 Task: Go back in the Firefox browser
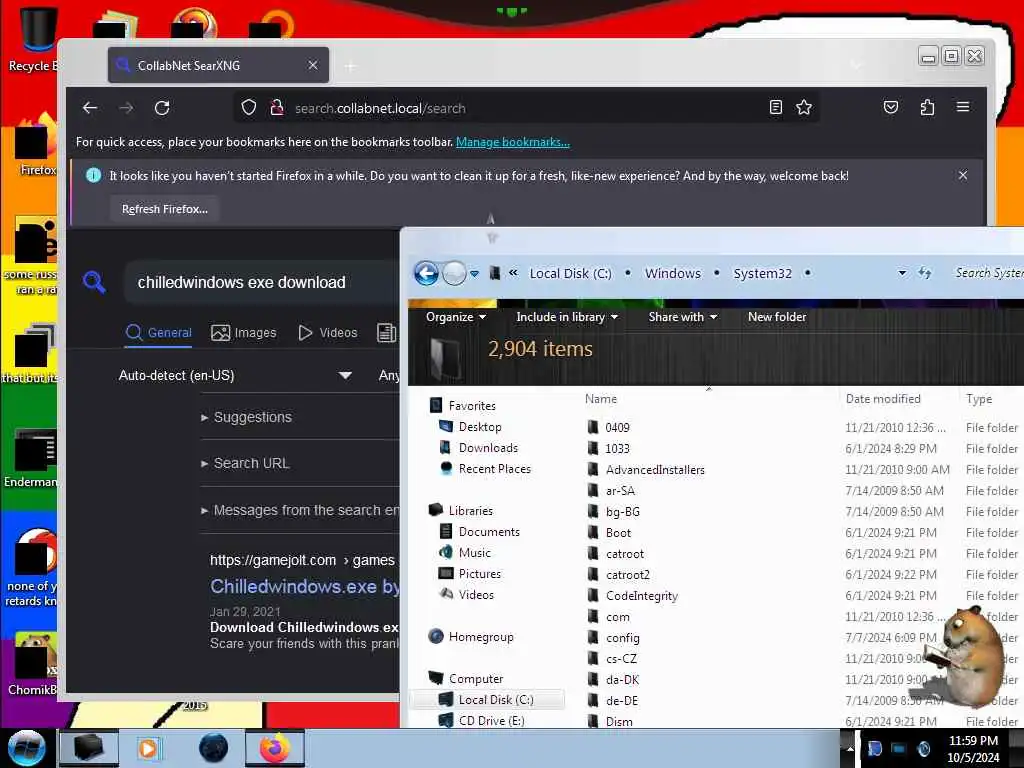[x=90, y=108]
